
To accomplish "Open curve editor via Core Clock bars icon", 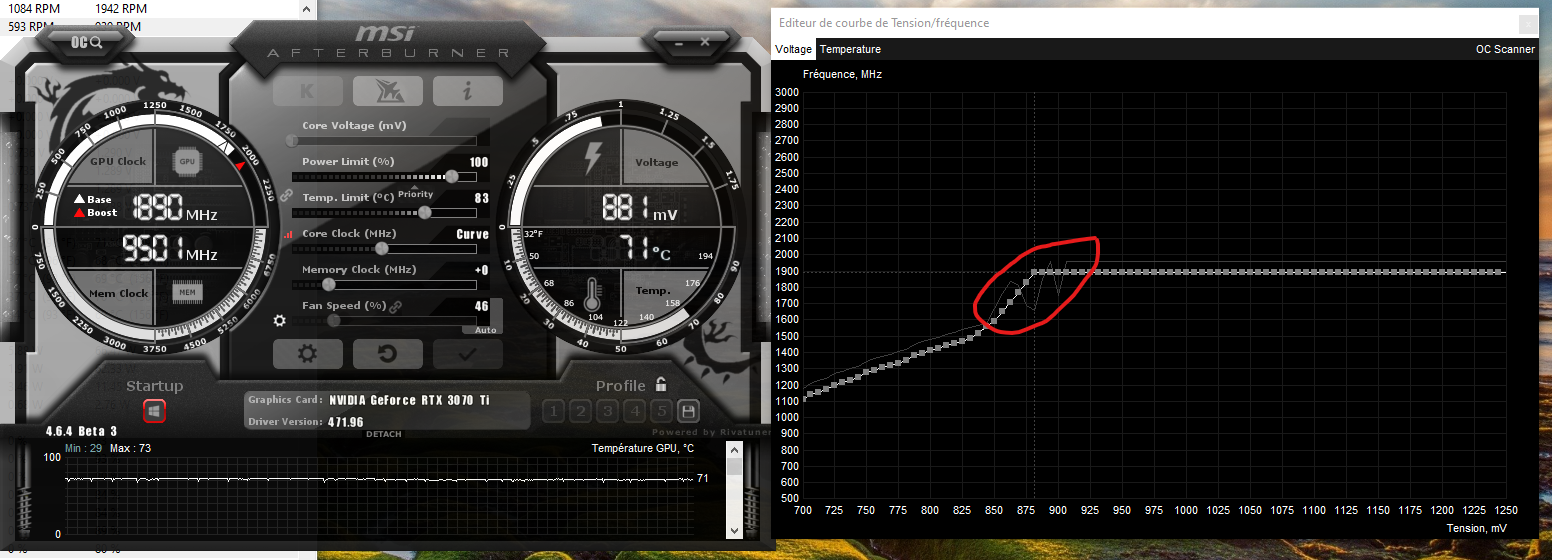I will pos(290,234).
